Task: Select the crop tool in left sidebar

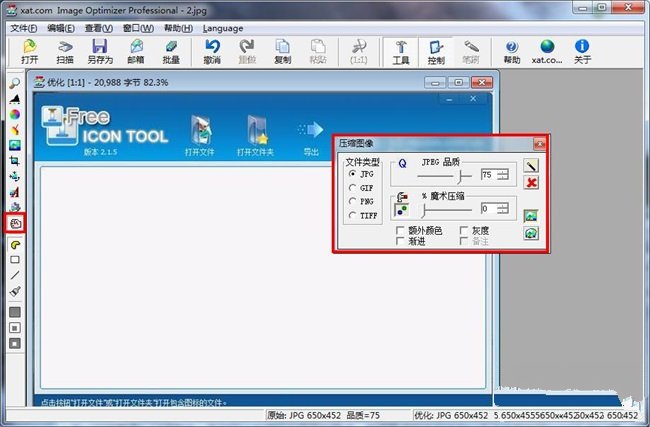Action: pos(15,161)
